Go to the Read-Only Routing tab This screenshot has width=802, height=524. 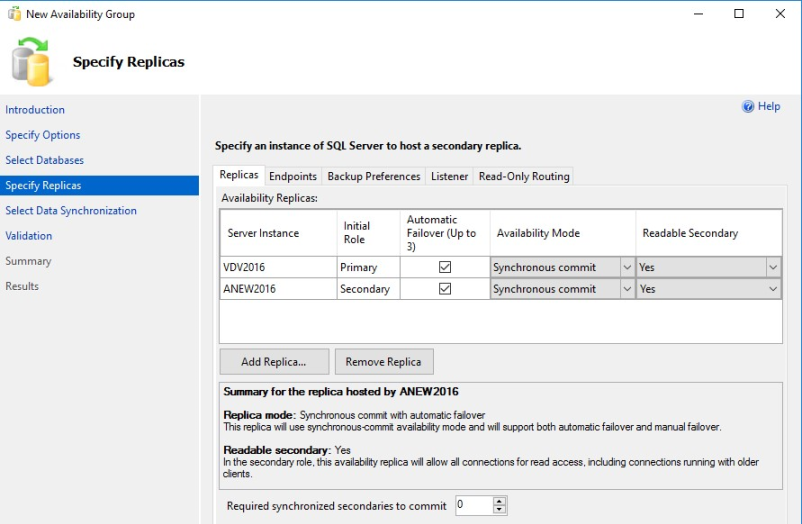coord(524,176)
